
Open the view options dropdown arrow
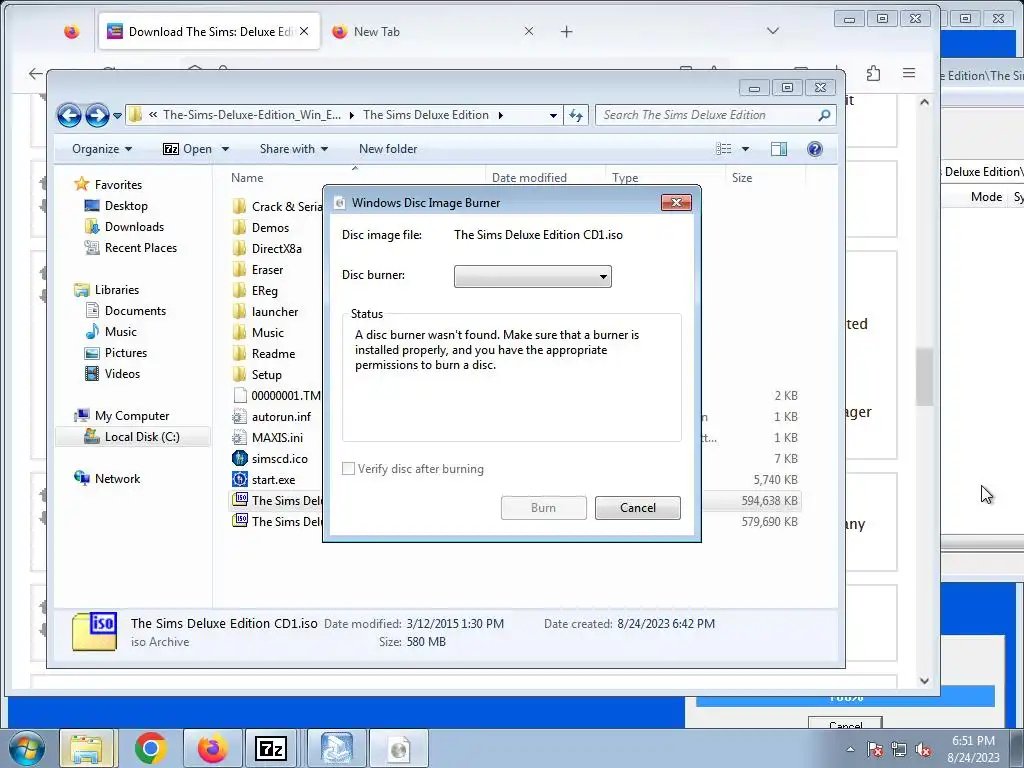pos(745,149)
